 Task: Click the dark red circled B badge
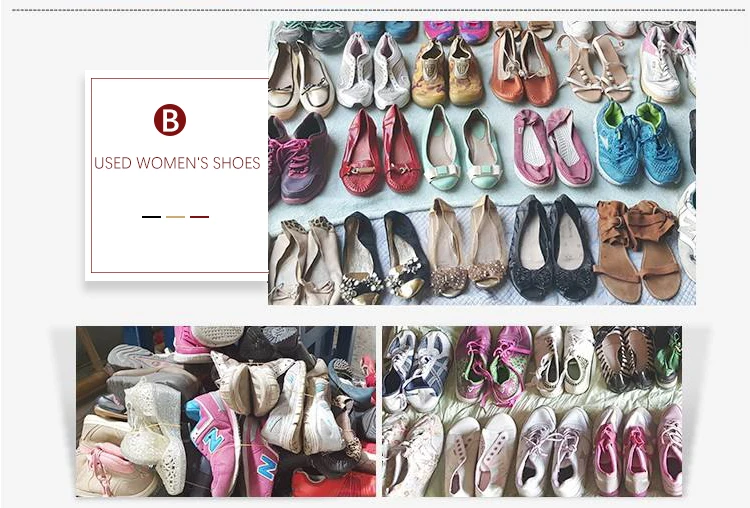170,120
